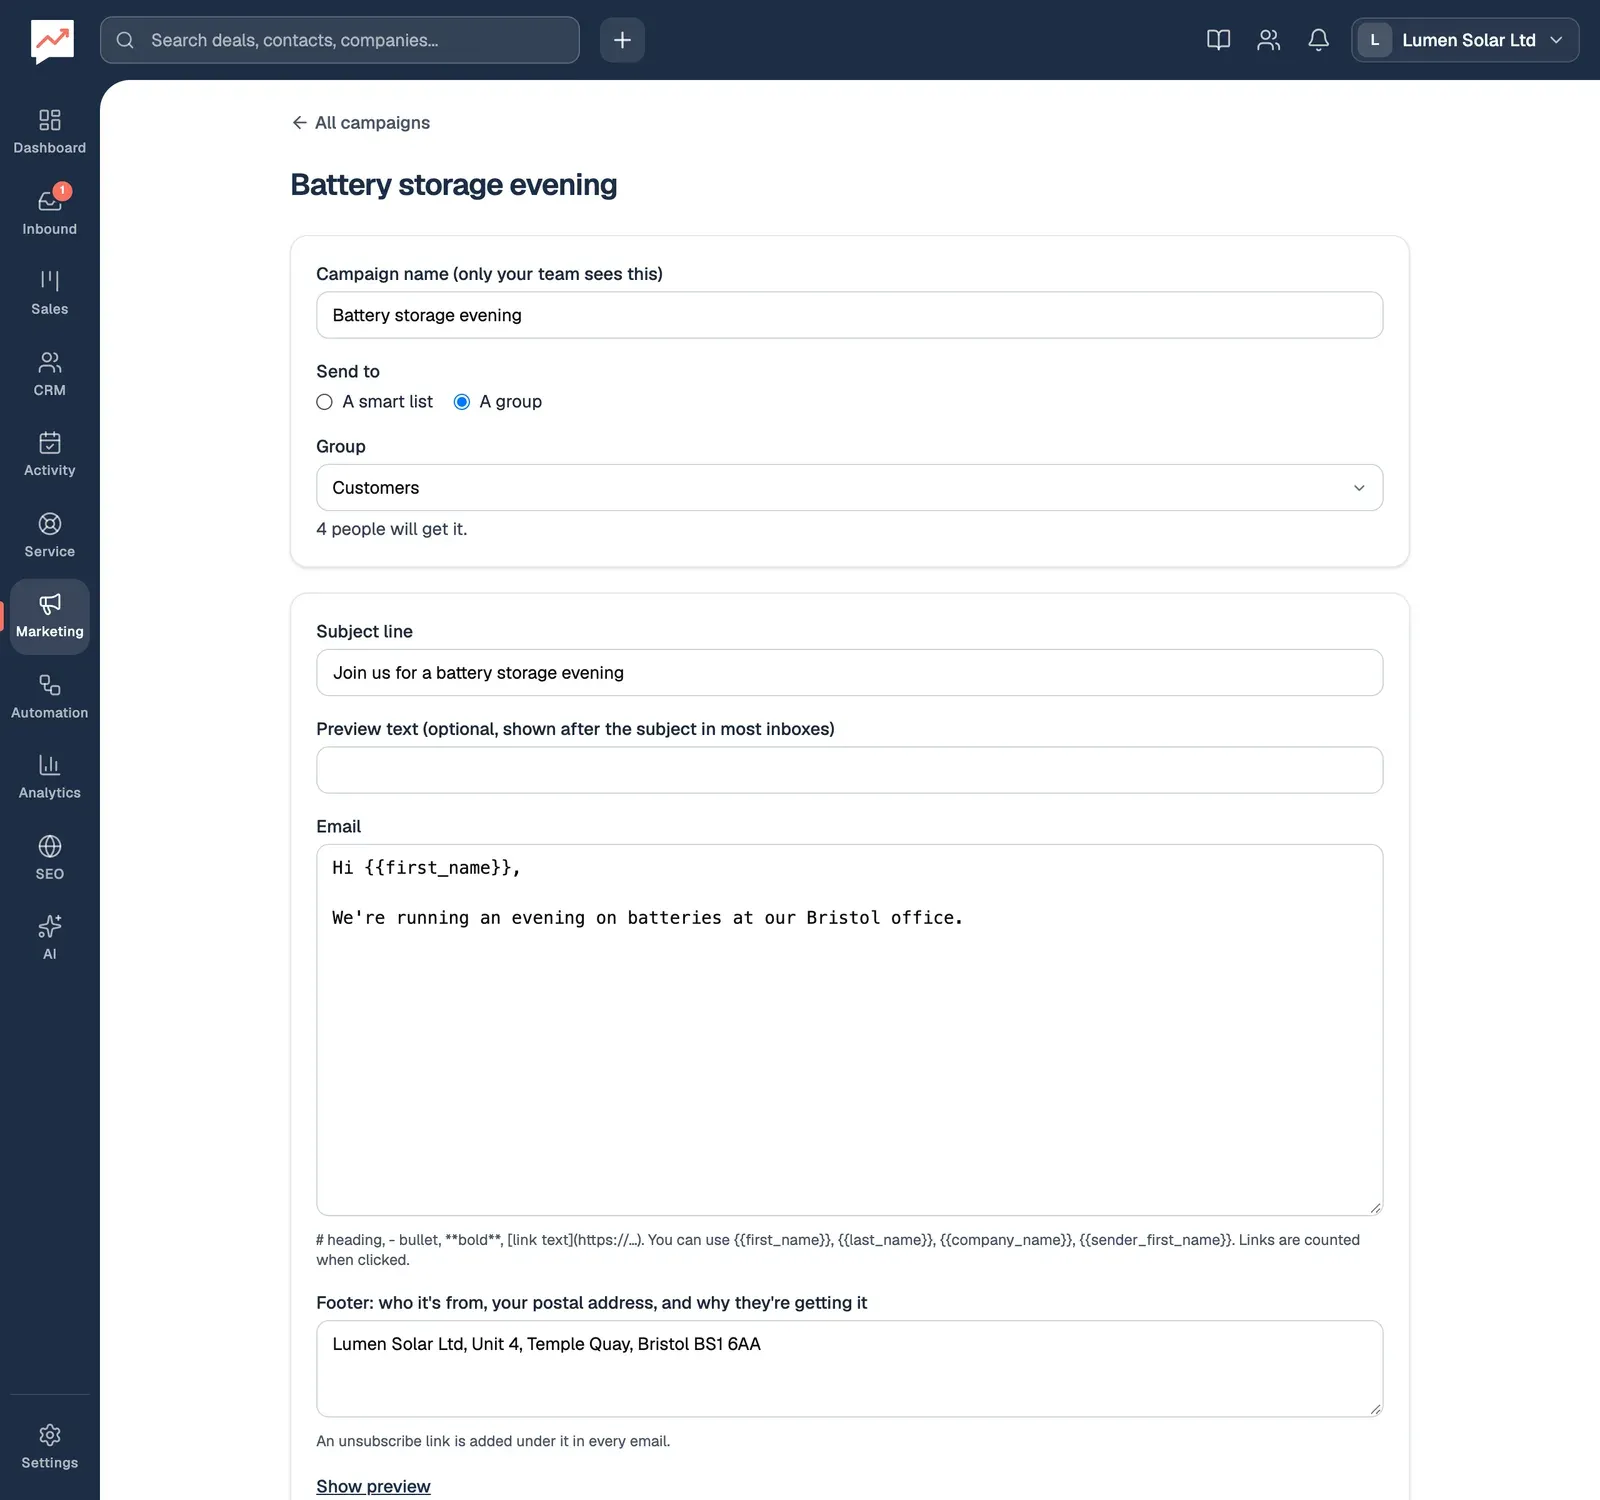Edit the Campaign name field

849,315
